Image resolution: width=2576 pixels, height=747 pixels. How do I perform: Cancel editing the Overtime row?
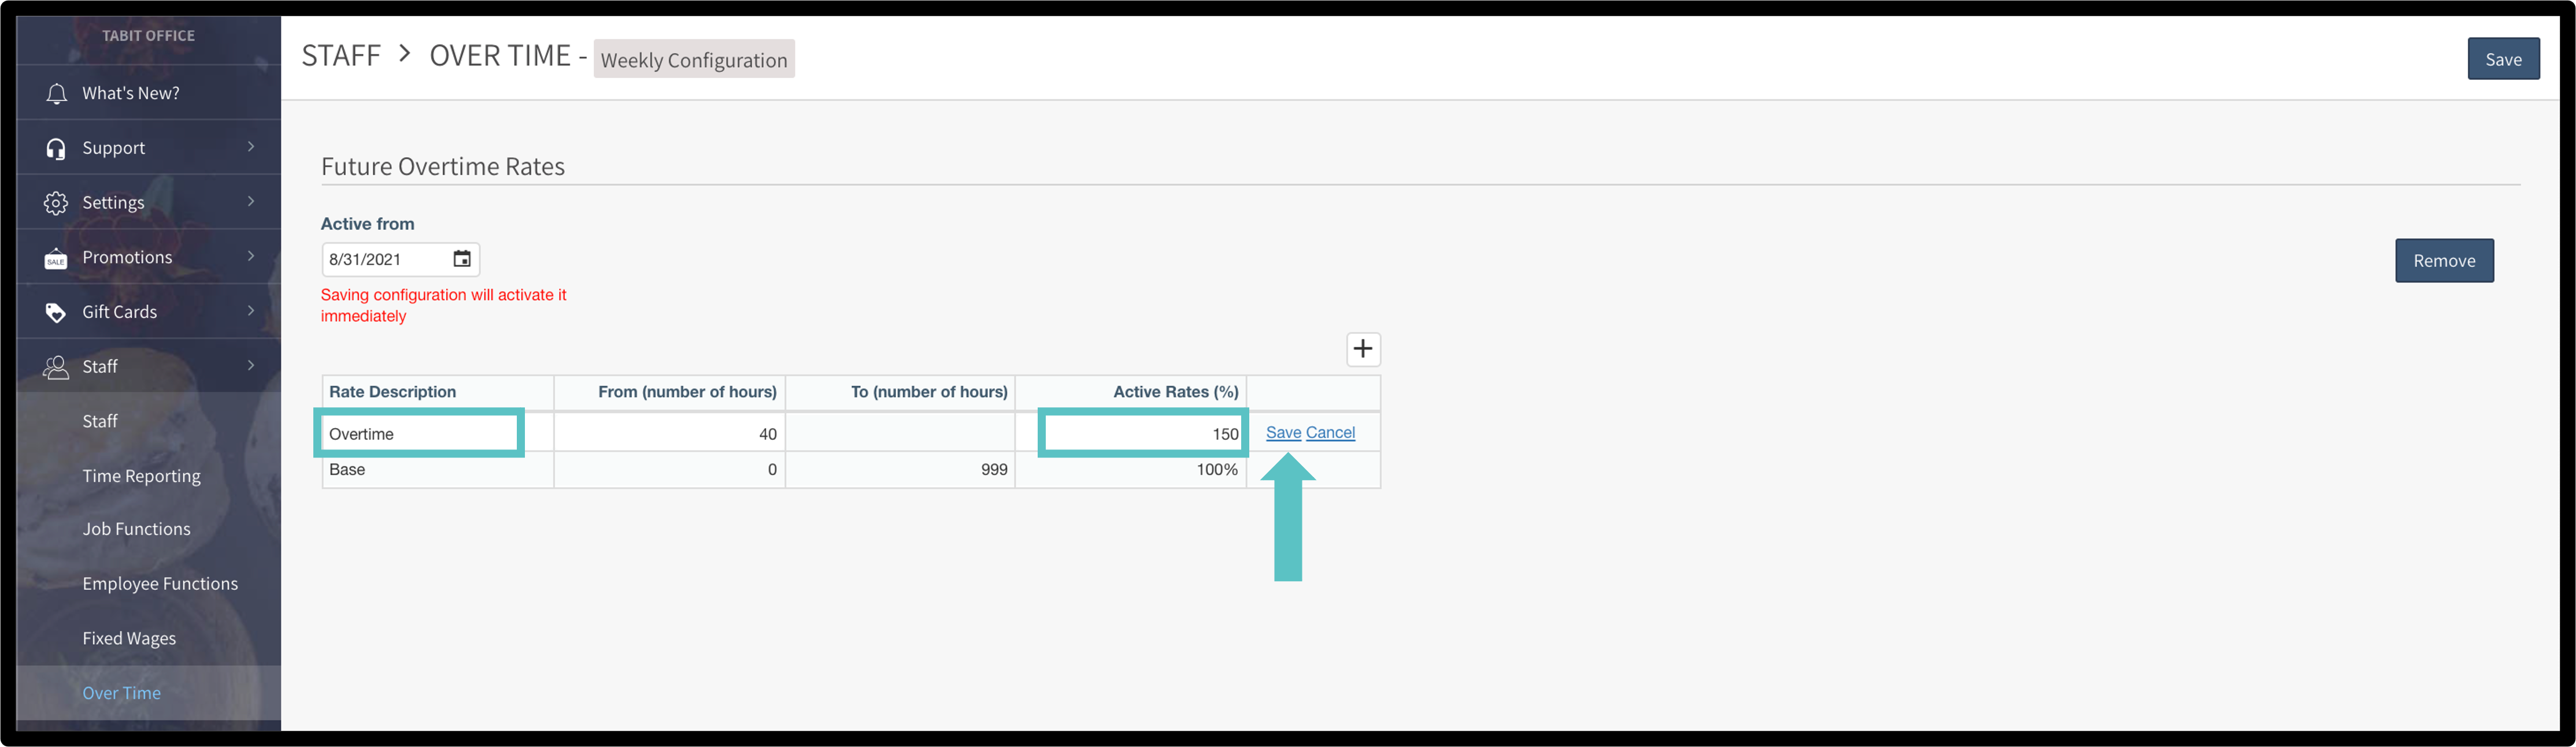(x=1330, y=432)
